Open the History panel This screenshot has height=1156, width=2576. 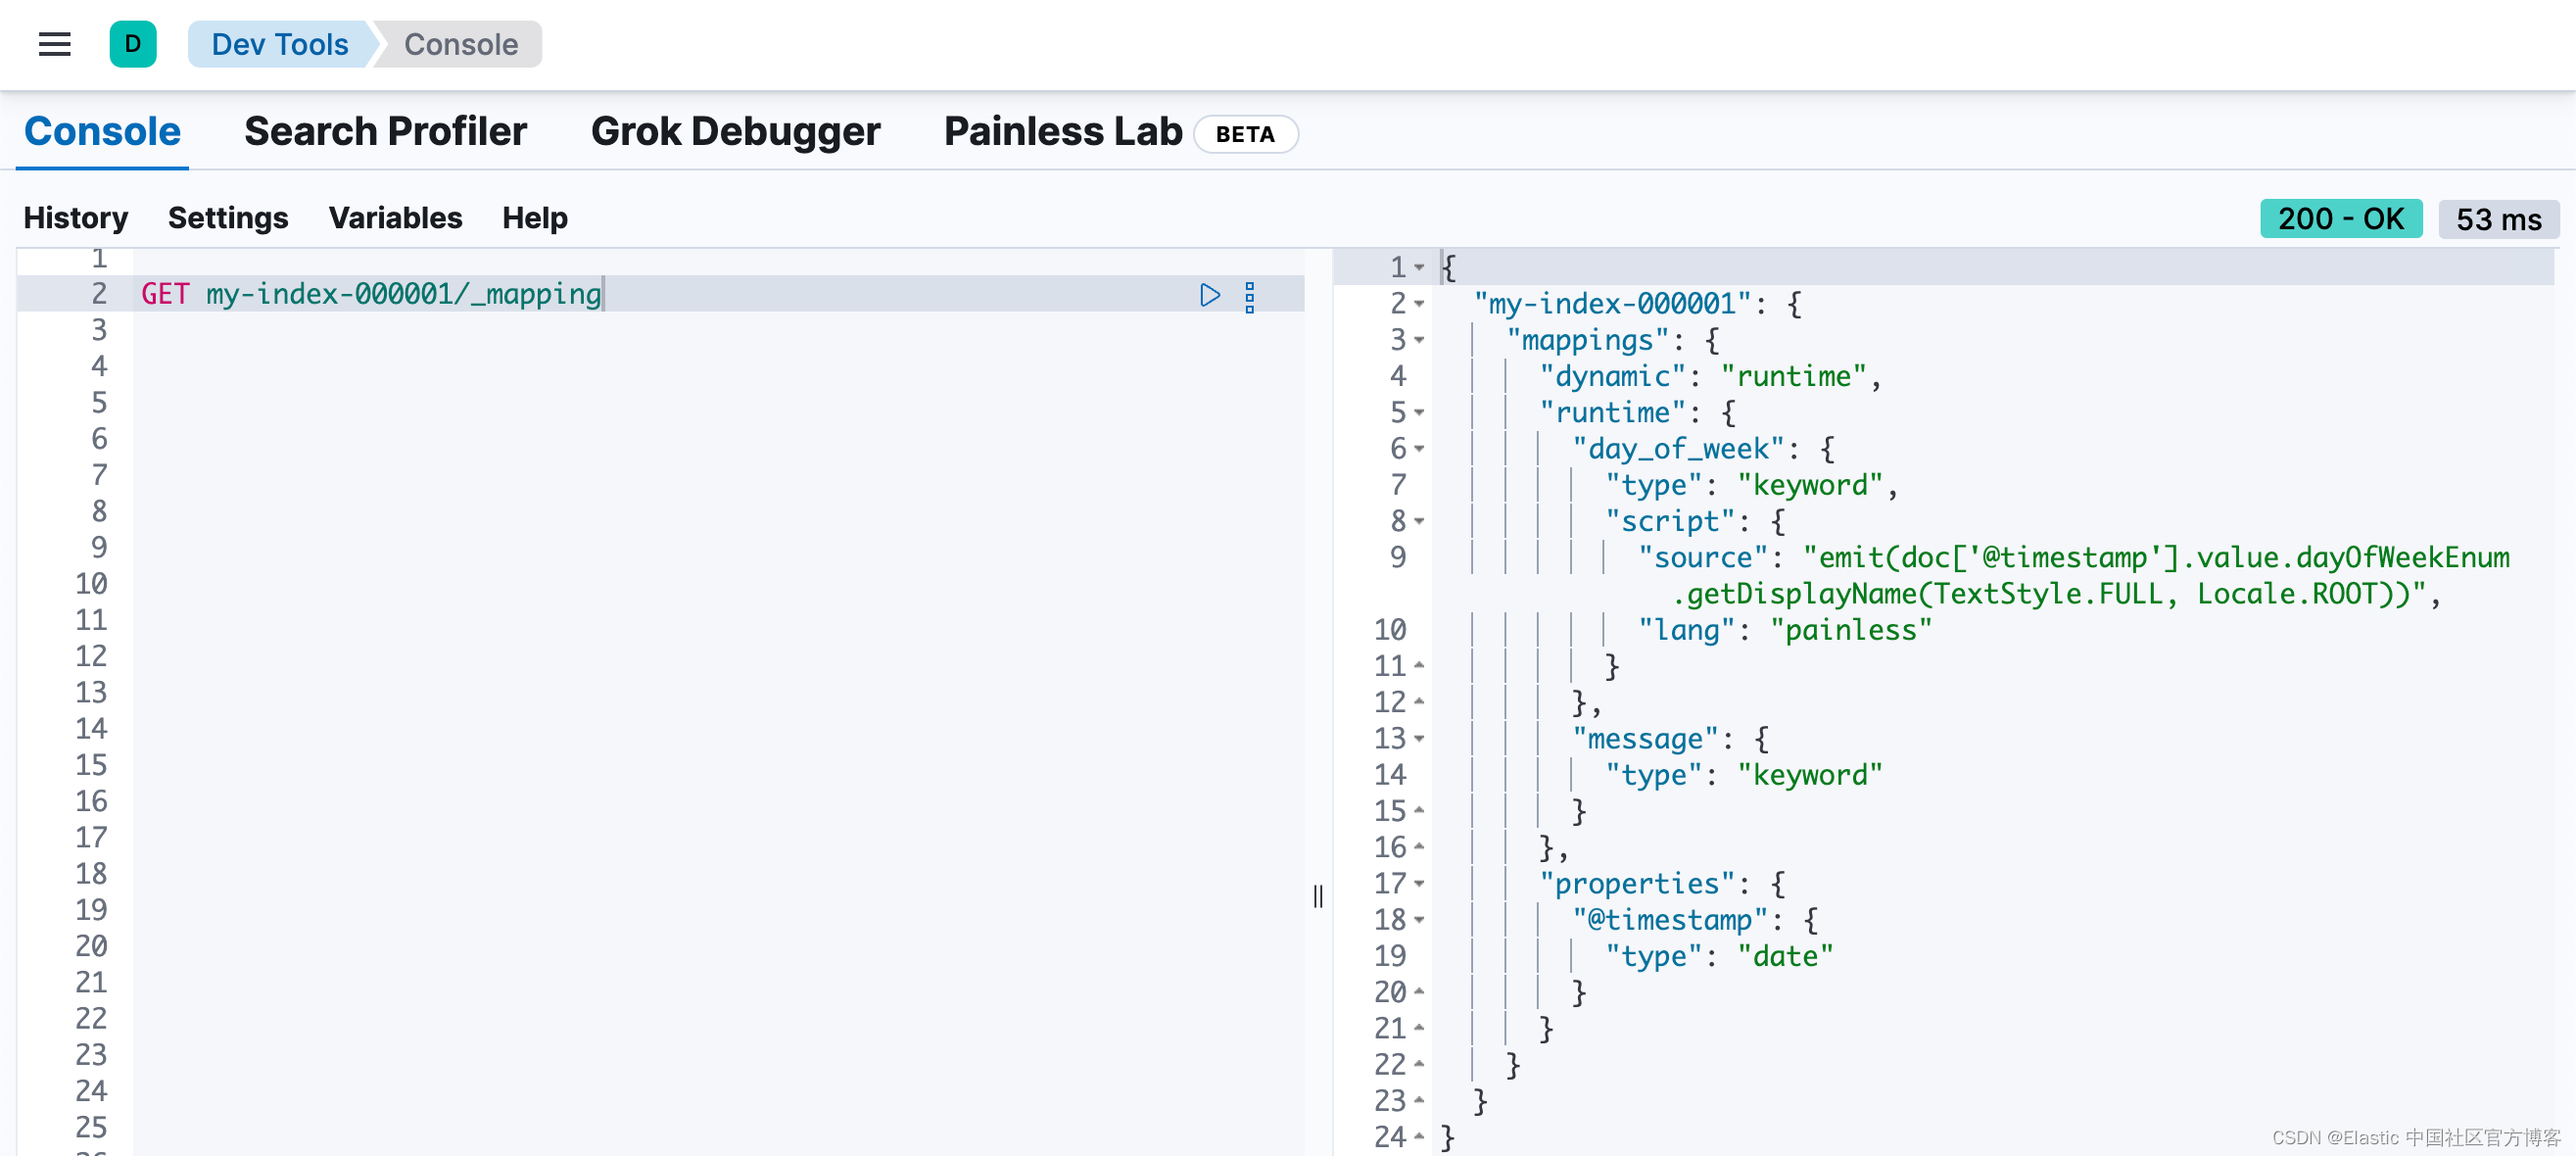[x=75, y=218]
